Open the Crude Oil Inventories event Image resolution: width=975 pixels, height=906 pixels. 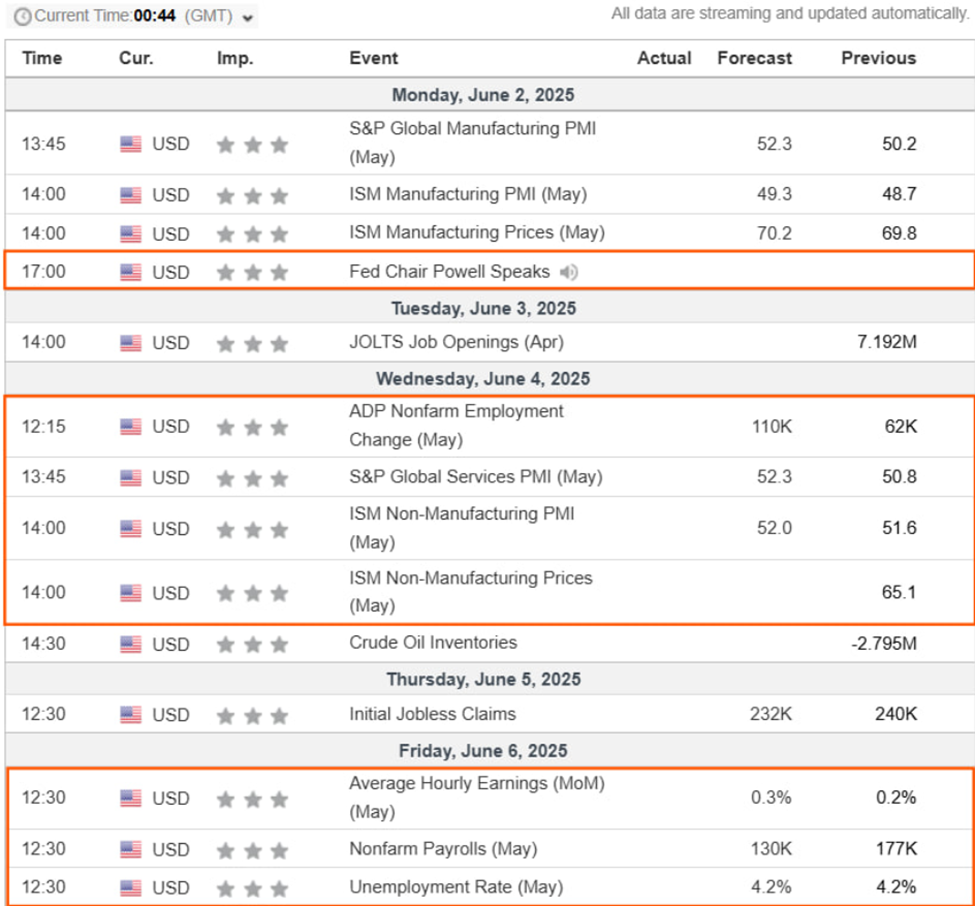(433, 642)
